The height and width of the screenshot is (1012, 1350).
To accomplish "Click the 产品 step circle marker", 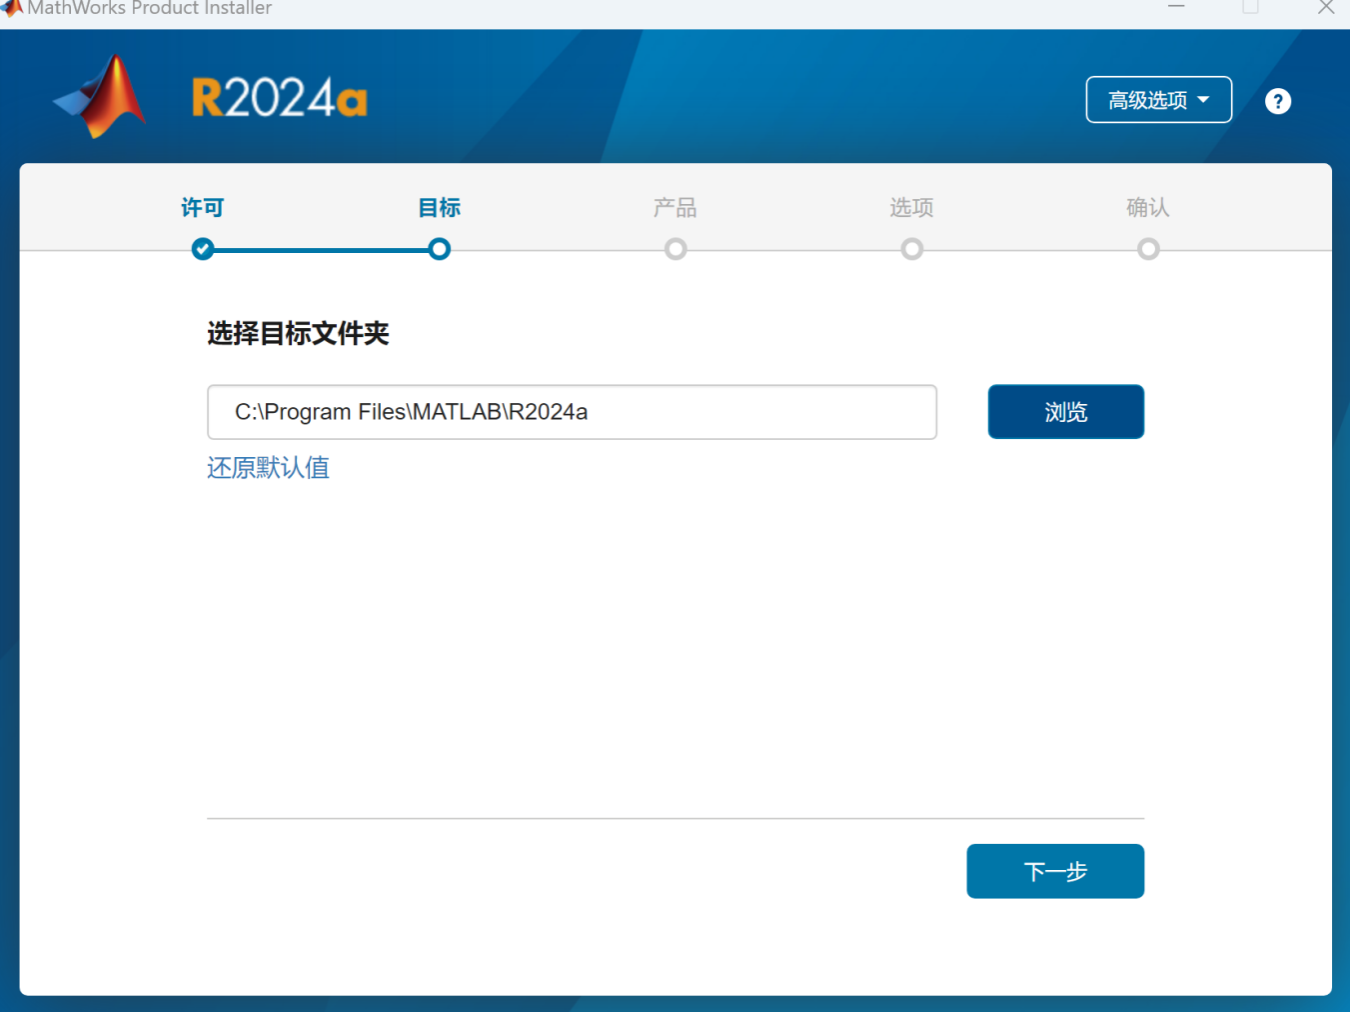I will (676, 249).
